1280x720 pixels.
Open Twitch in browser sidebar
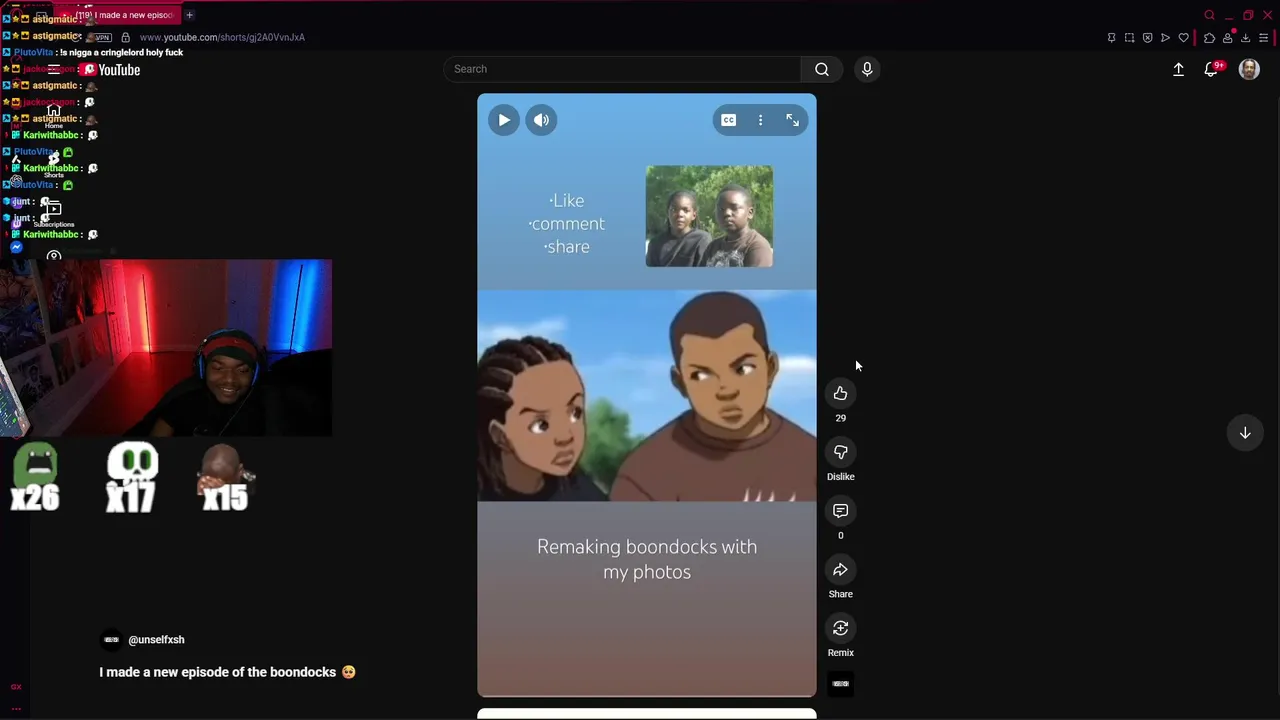click(16, 224)
